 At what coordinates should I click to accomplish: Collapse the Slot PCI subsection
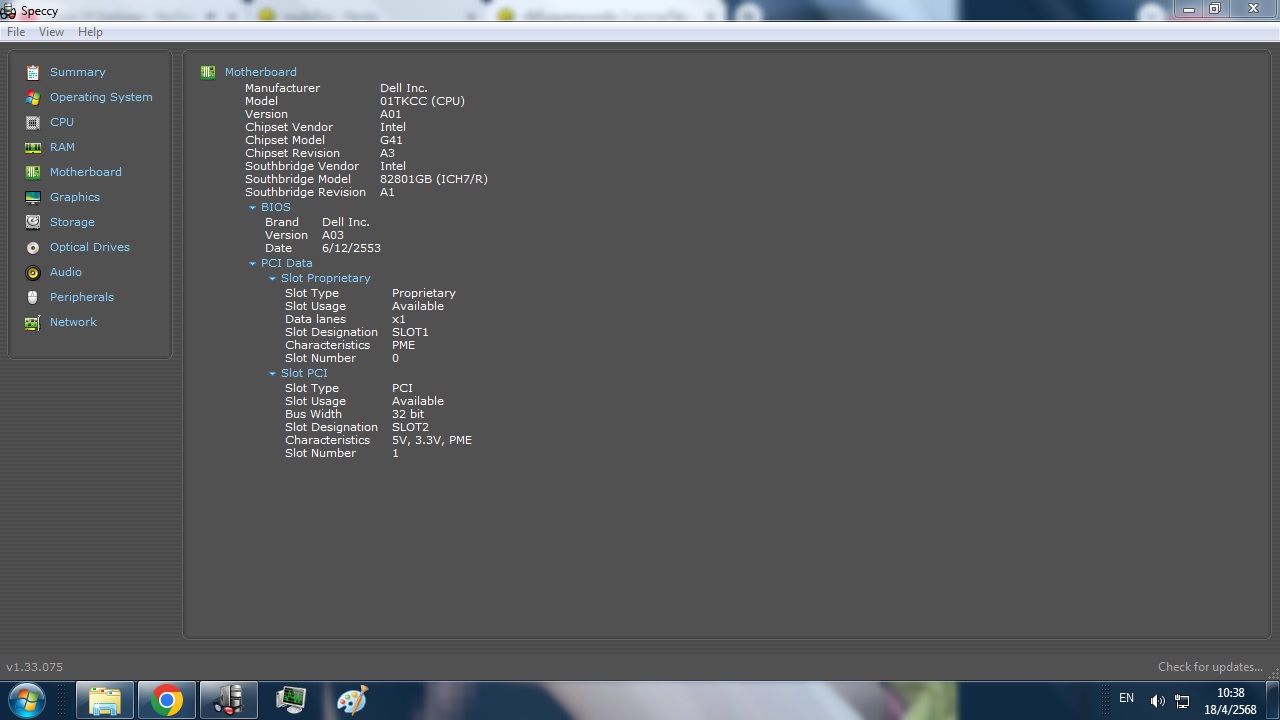[x=272, y=374]
